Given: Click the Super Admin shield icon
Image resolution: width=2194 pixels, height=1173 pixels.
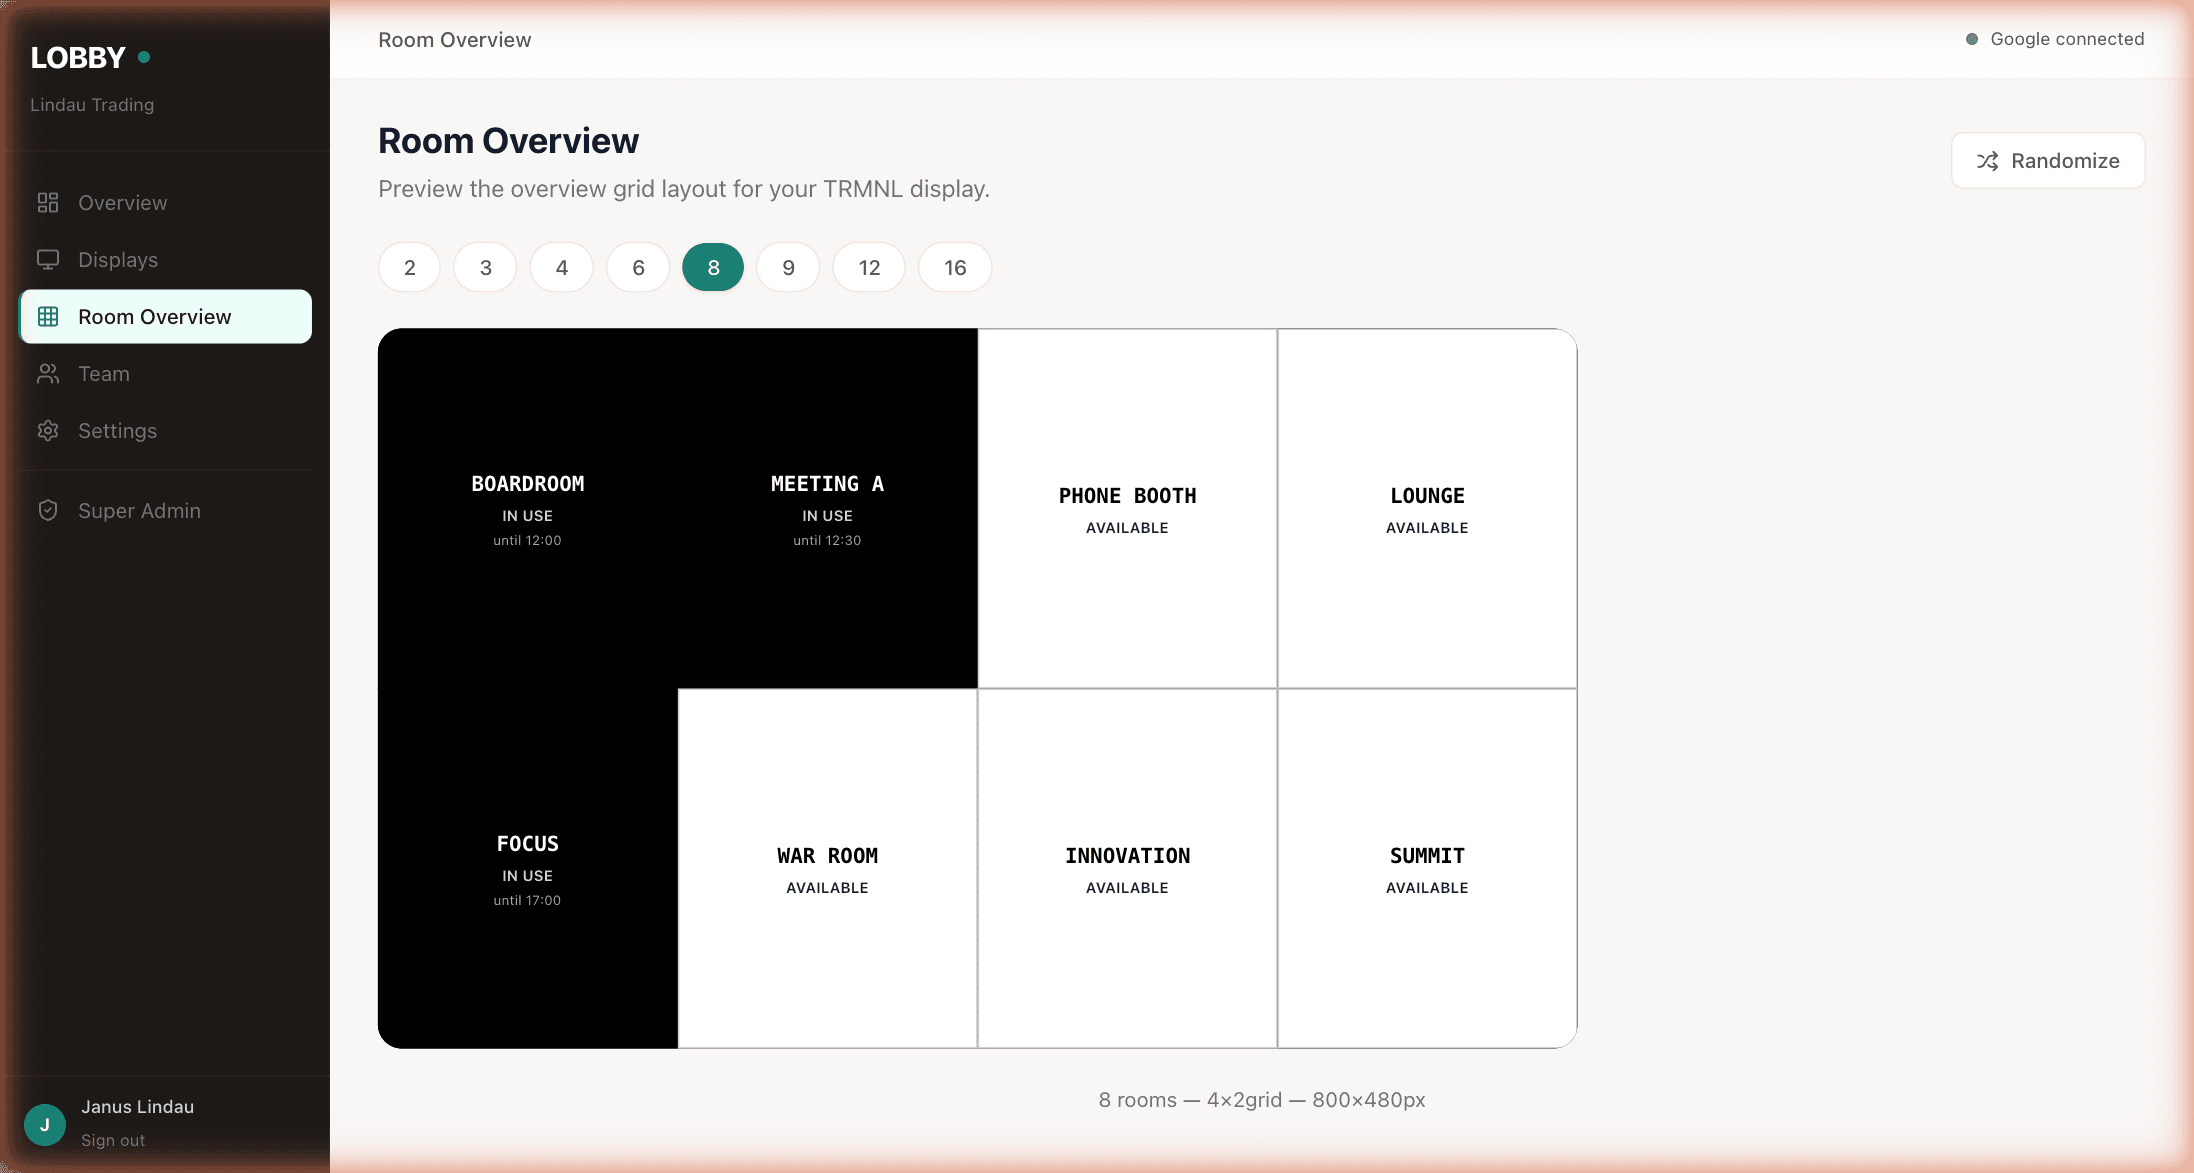Looking at the screenshot, I should tap(48, 510).
